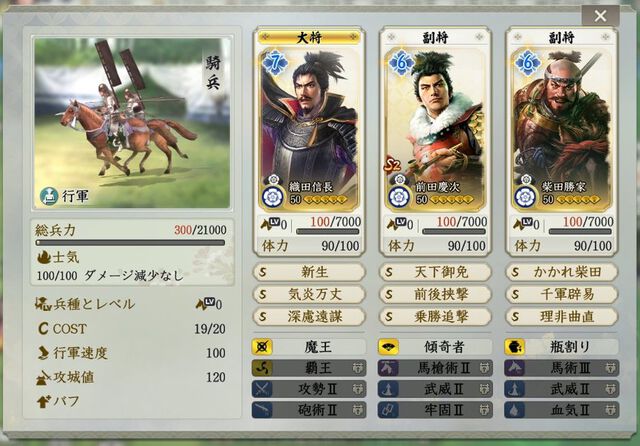Screen dimensions: 640x446
Task: Click the 総兵力 troop strength bar
Action: point(130,242)
